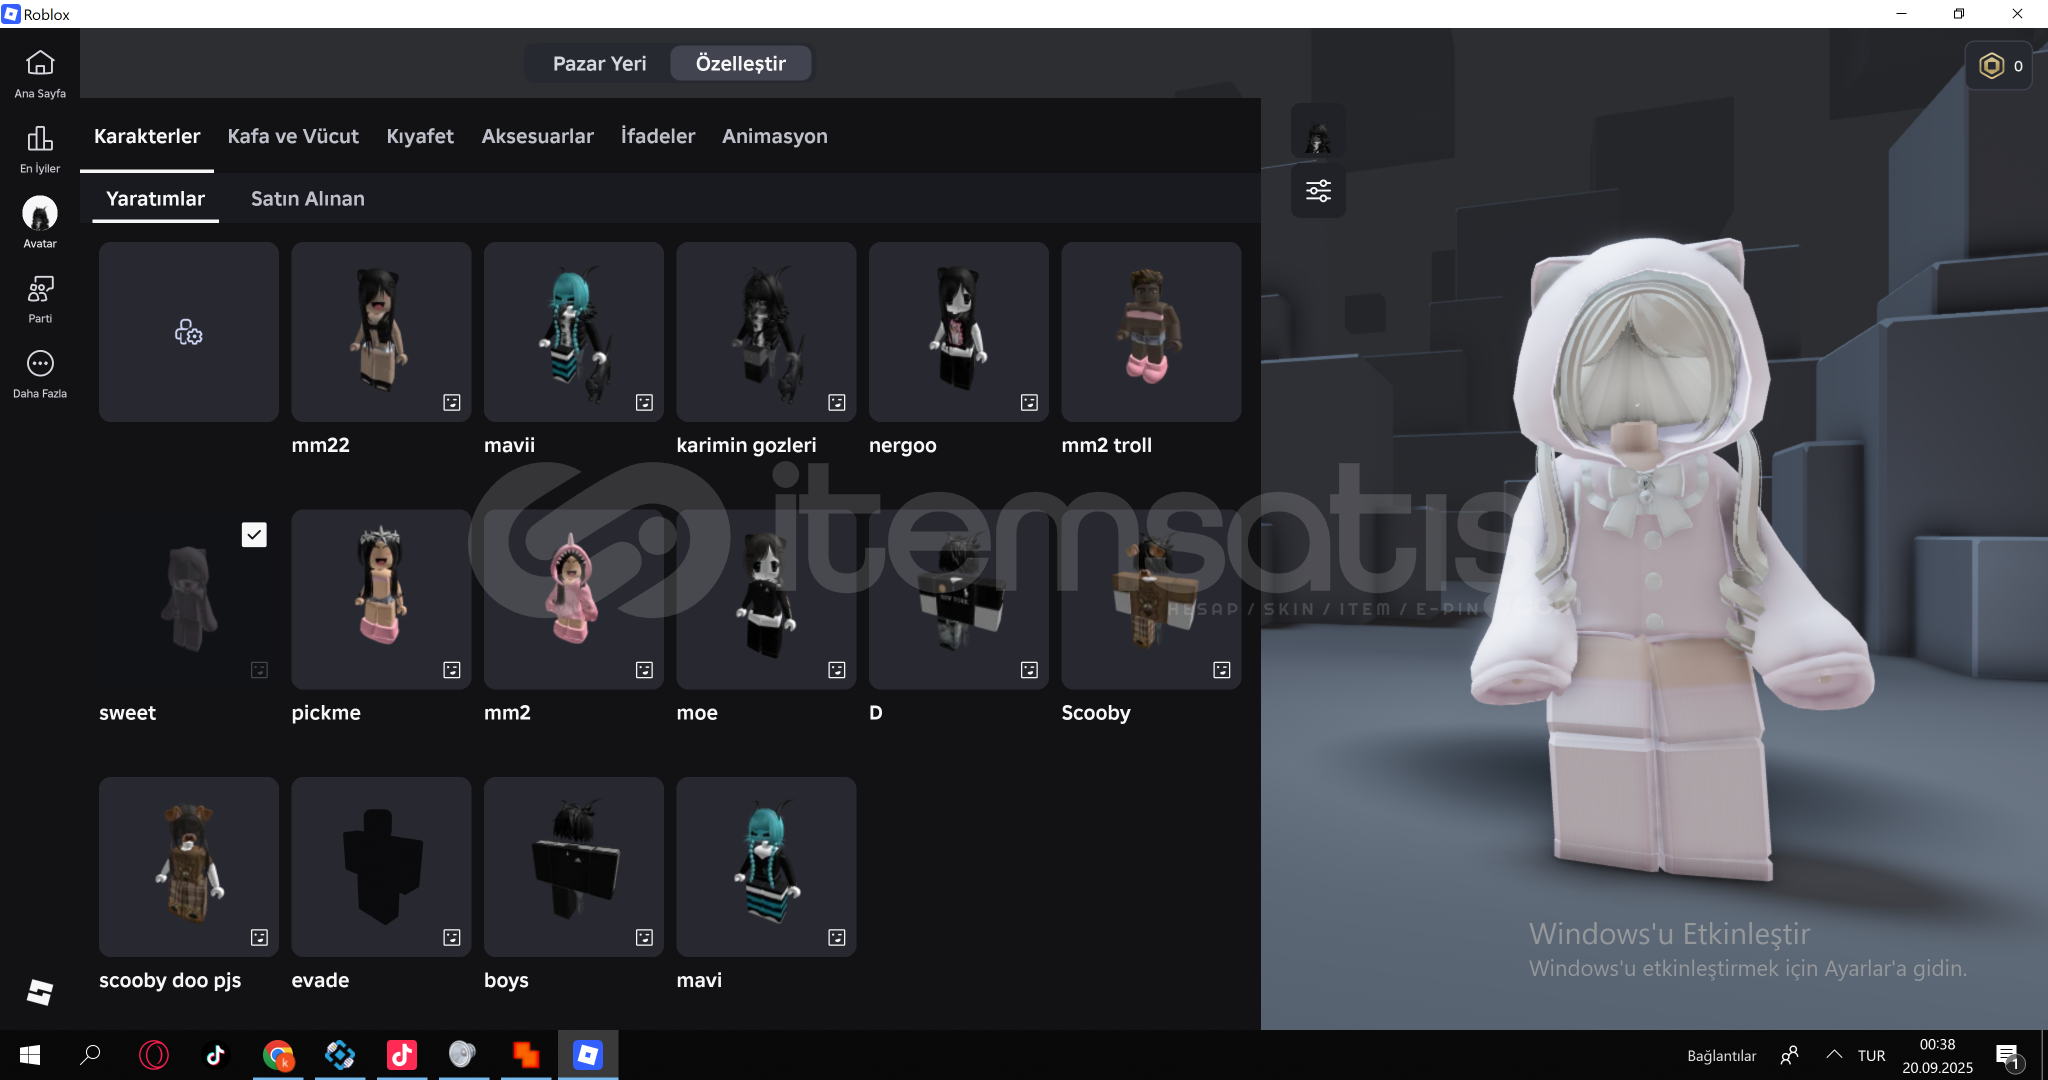Click edit icon on Scooby outfit

pos(1222,670)
